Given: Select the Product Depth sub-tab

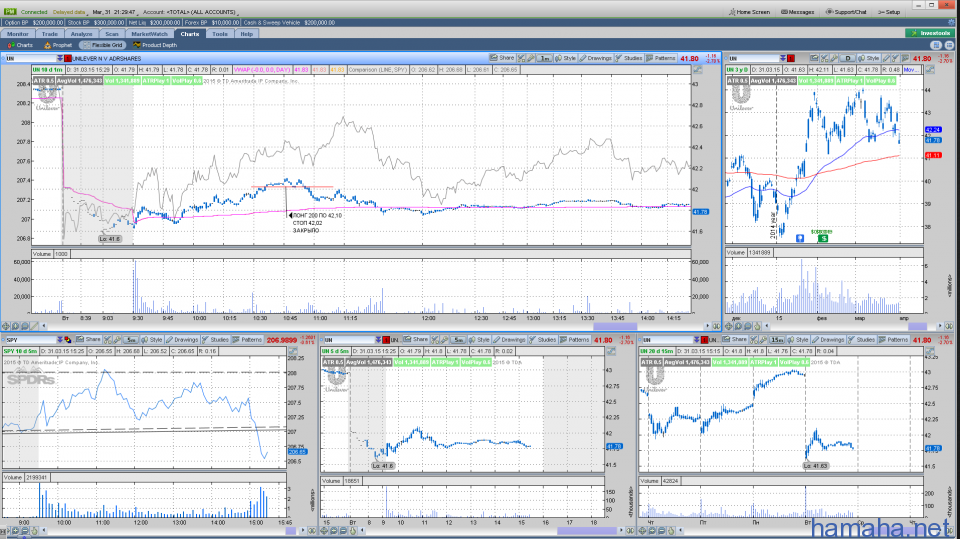Looking at the screenshot, I should click(155, 45).
